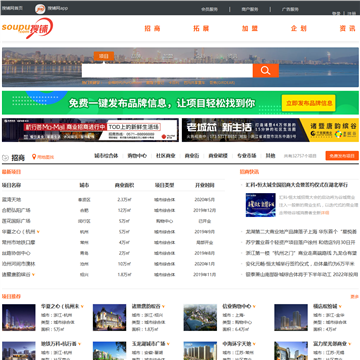This screenshot has height=360, width=360.
Task: Click the soupu 搜铺 logo
Action: (x=27, y=29)
